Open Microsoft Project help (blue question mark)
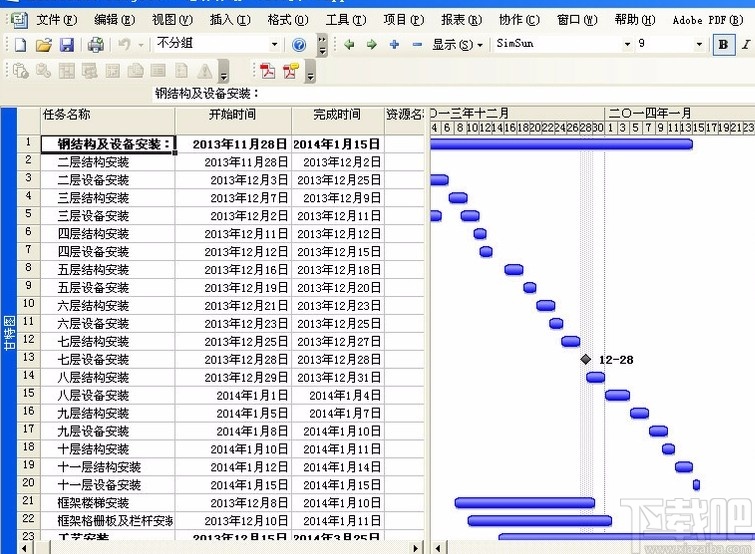 click(x=299, y=45)
